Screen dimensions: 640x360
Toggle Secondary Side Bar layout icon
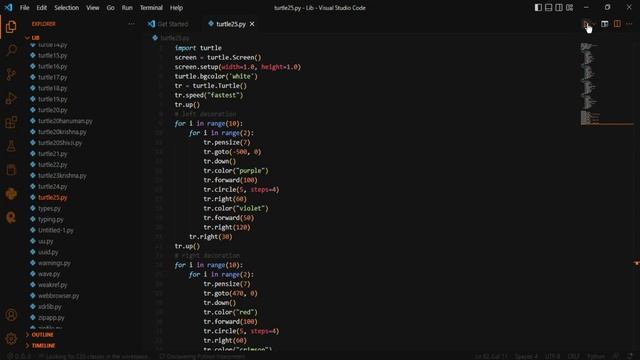(559, 8)
